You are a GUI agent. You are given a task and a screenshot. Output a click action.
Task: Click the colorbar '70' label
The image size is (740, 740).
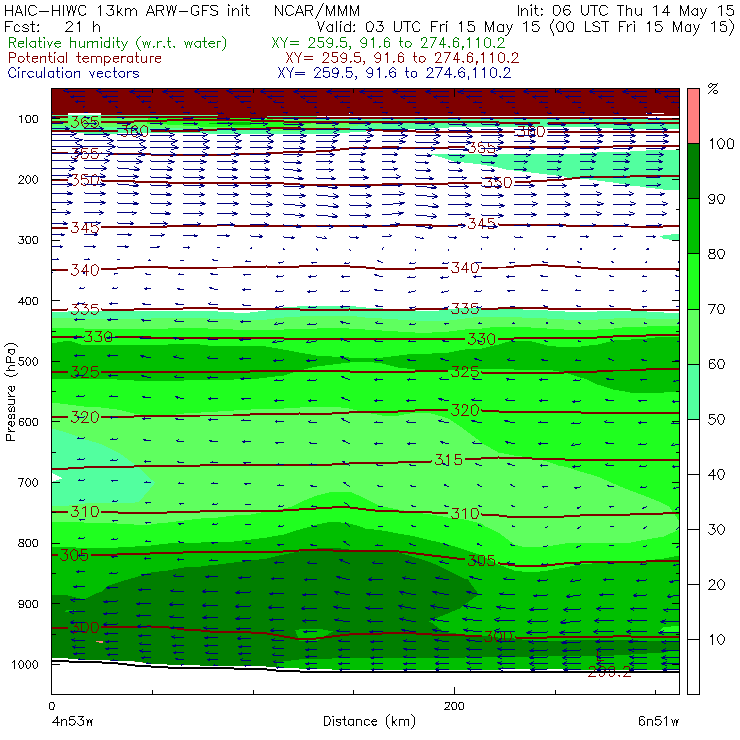[716, 309]
